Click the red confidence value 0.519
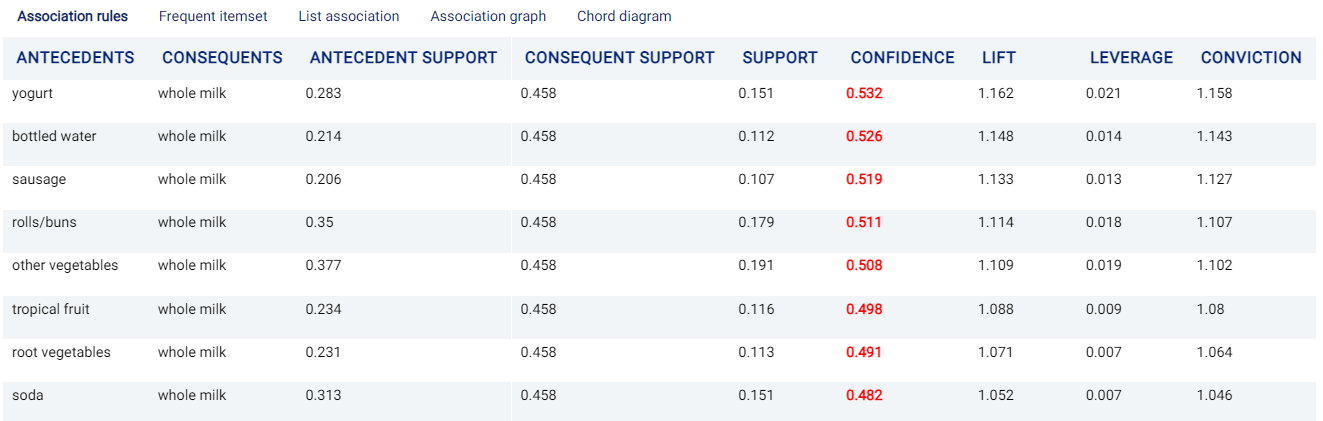Viewport: 1323px width, 421px height. pyautogui.click(x=864, y=179)
